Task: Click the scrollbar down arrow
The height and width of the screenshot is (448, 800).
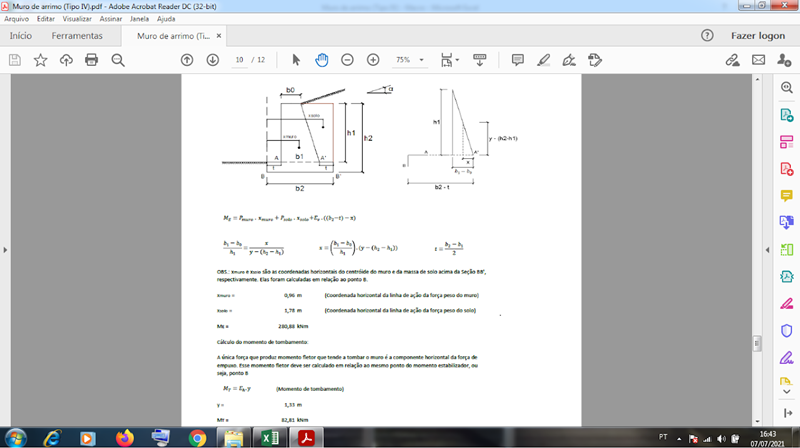Action: 757,421
